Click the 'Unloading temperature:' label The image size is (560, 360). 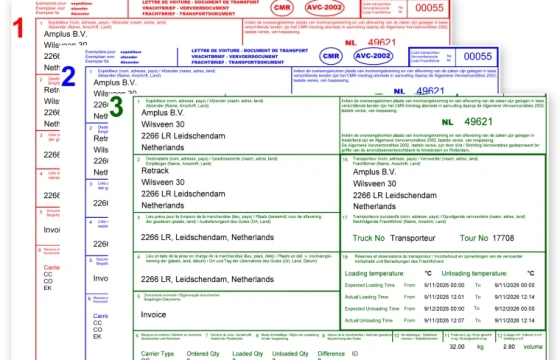pos(475,274)
